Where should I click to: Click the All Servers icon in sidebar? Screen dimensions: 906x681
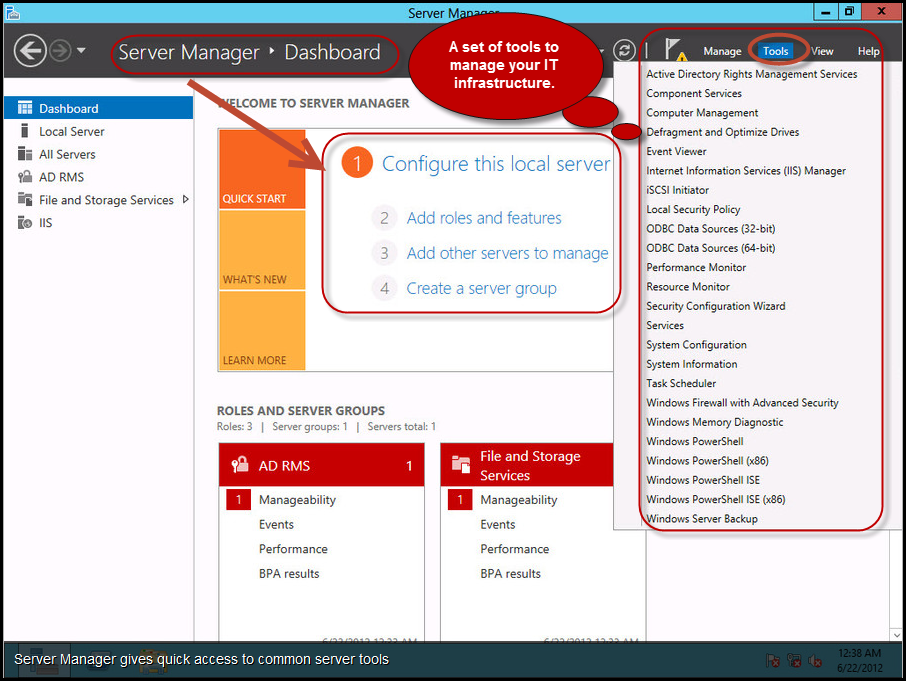[25, 154]
